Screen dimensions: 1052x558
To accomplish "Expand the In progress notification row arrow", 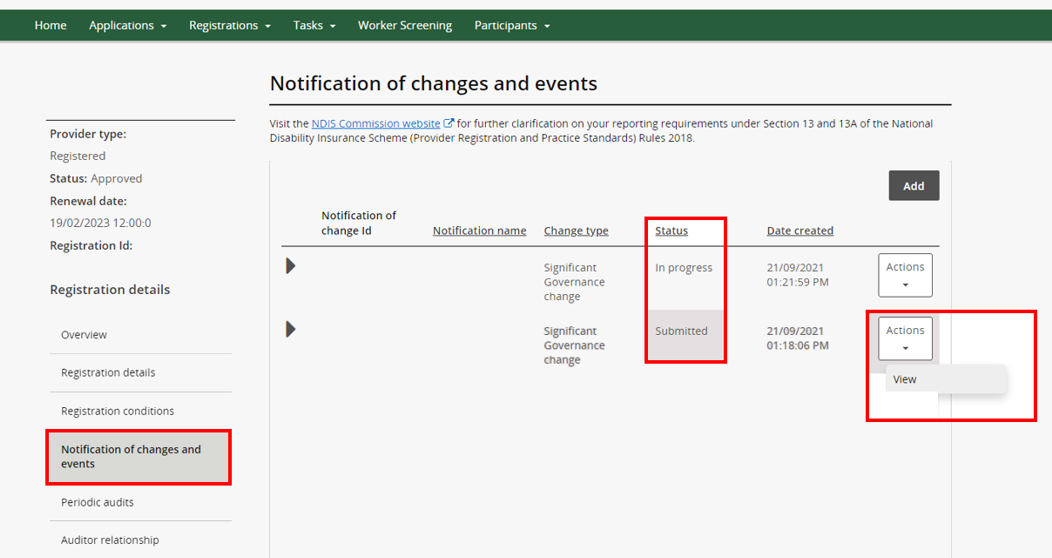I will [291, 266].
